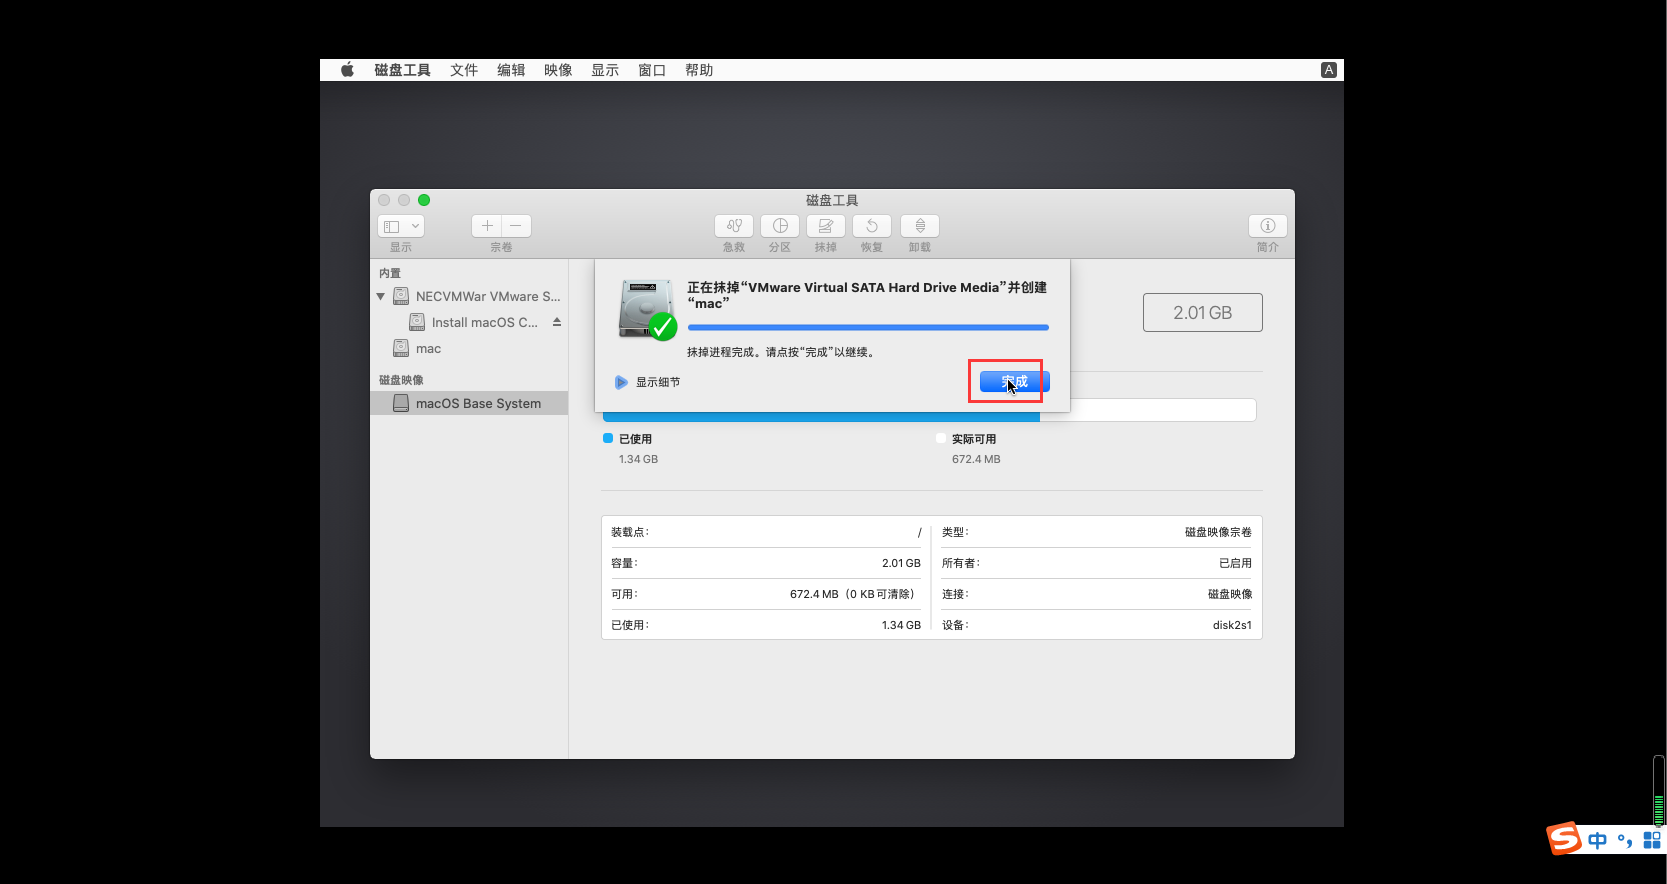This screenshot has height=884, width=1667.
Task: Click the input source A icon in menu bar
Action: (1329, 70)
